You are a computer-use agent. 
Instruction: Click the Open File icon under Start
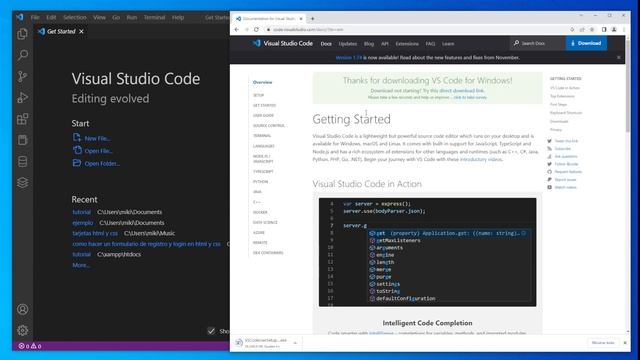[x=77, y=150]
